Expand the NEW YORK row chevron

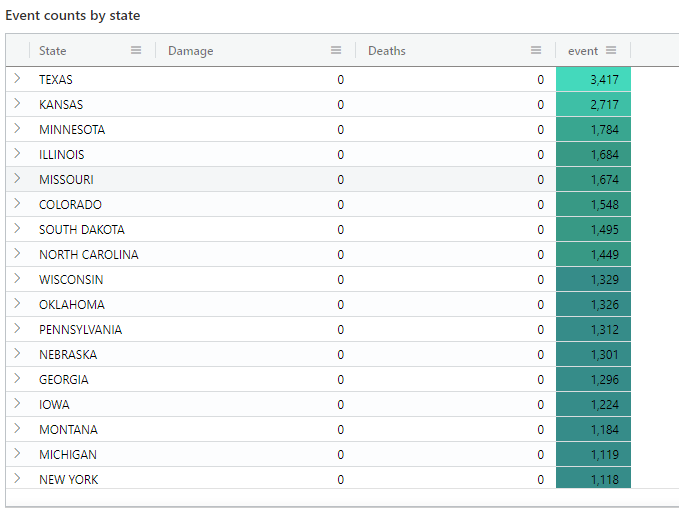(17, 479)
